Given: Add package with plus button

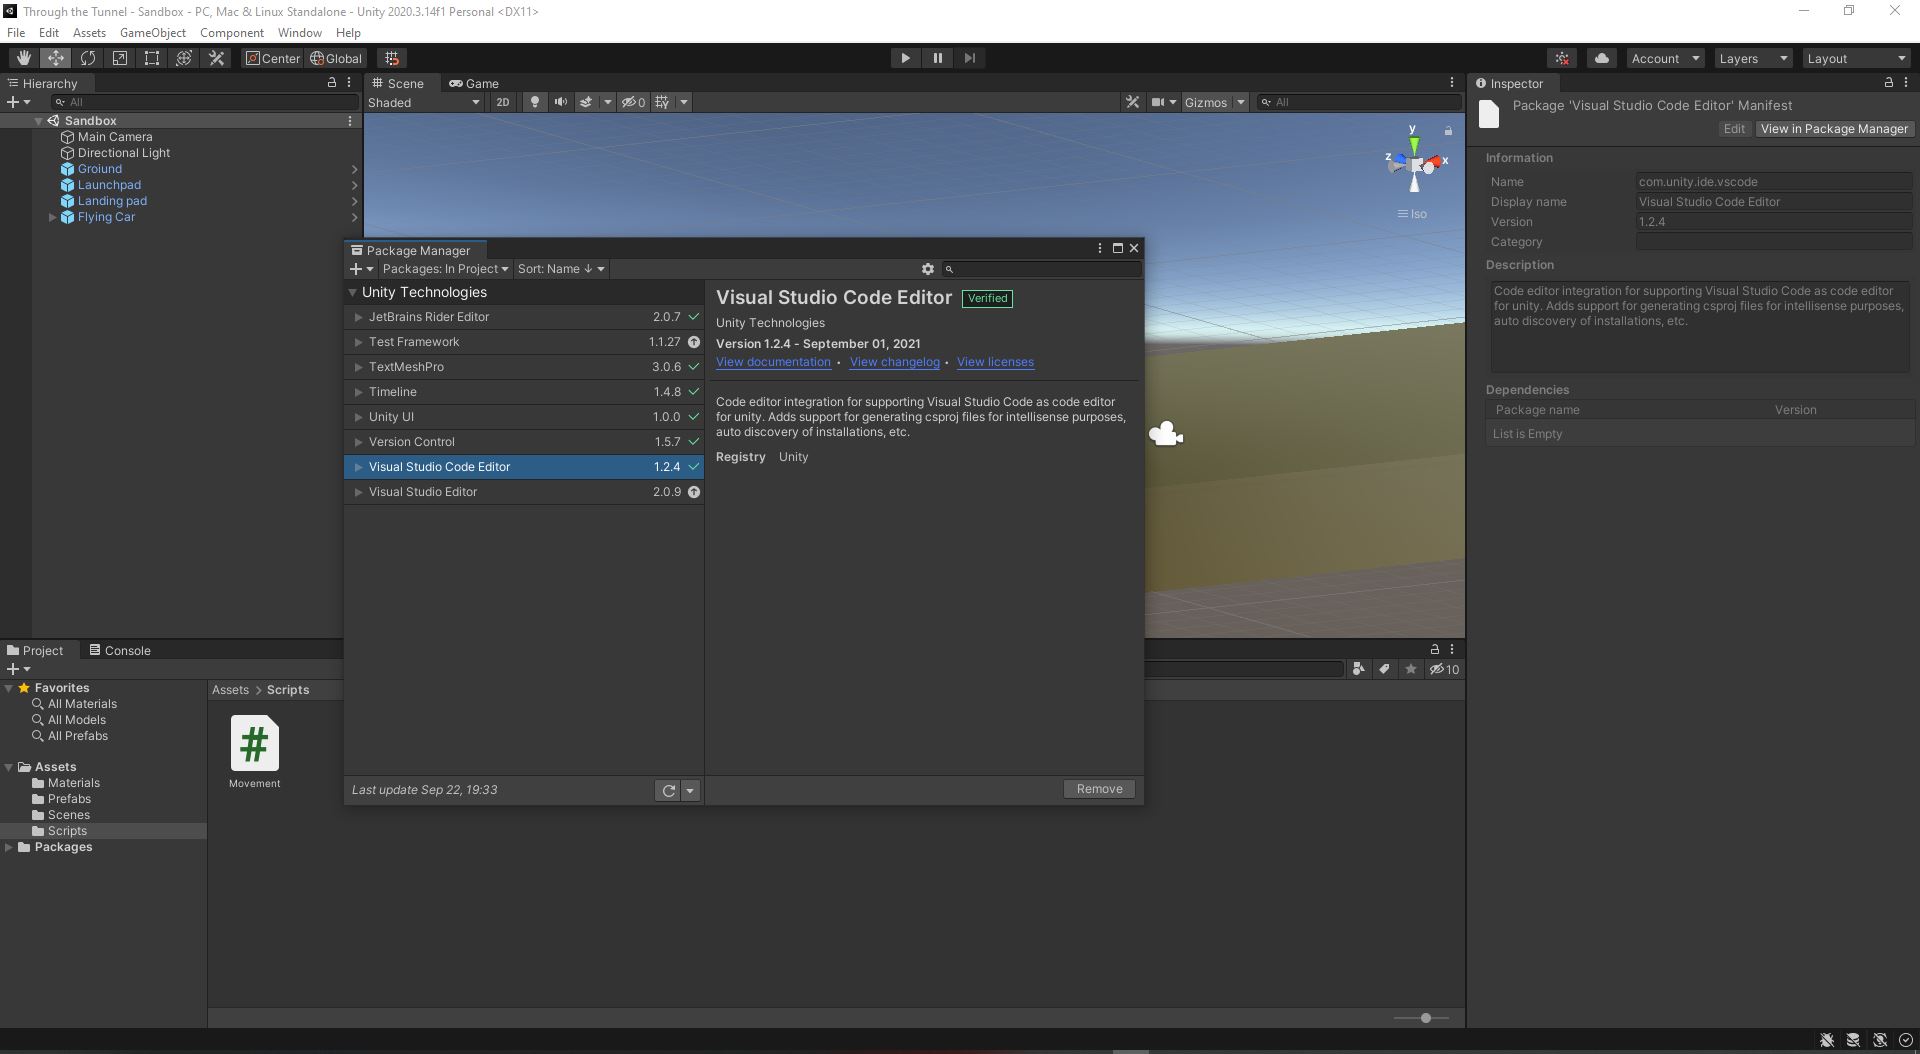Looking at the screenshot, I should pos(361,269).
